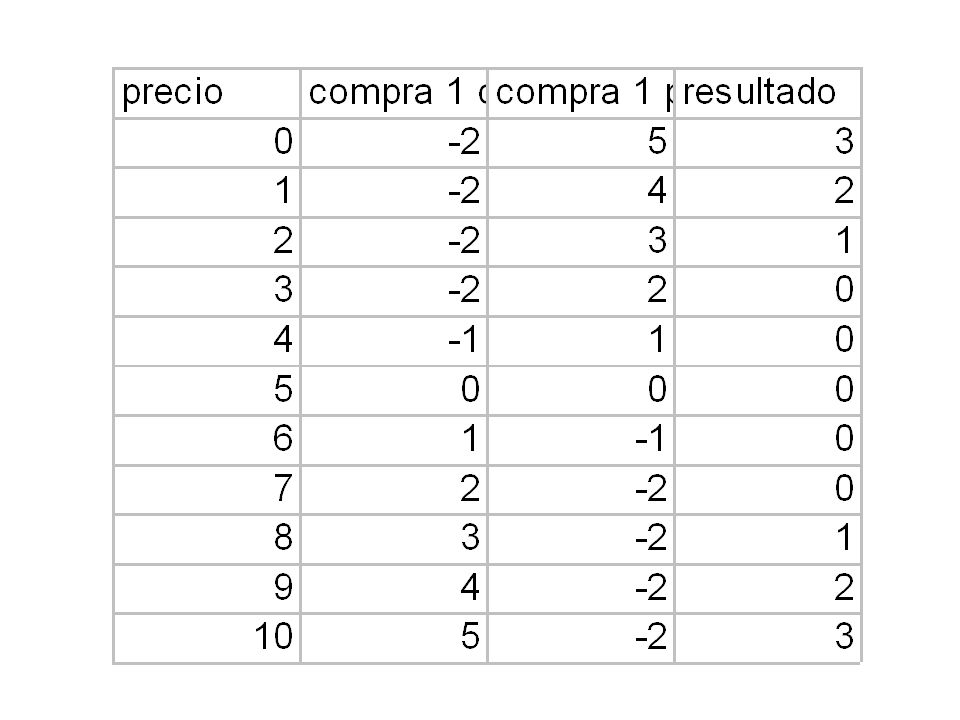Select the truncated 'compra 1 p' header cell
The width and height of the screenshot is (960, 720).
581,93
